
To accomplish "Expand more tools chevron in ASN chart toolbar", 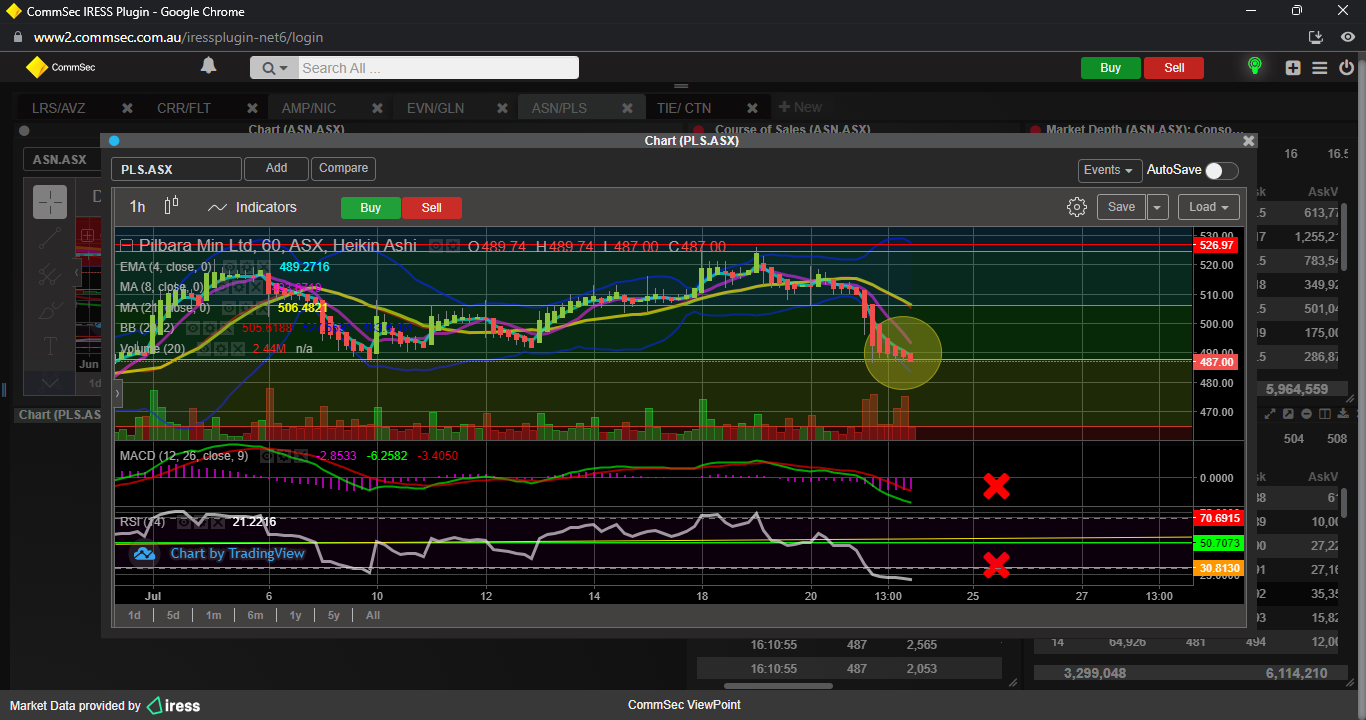I will click(50, 382).
